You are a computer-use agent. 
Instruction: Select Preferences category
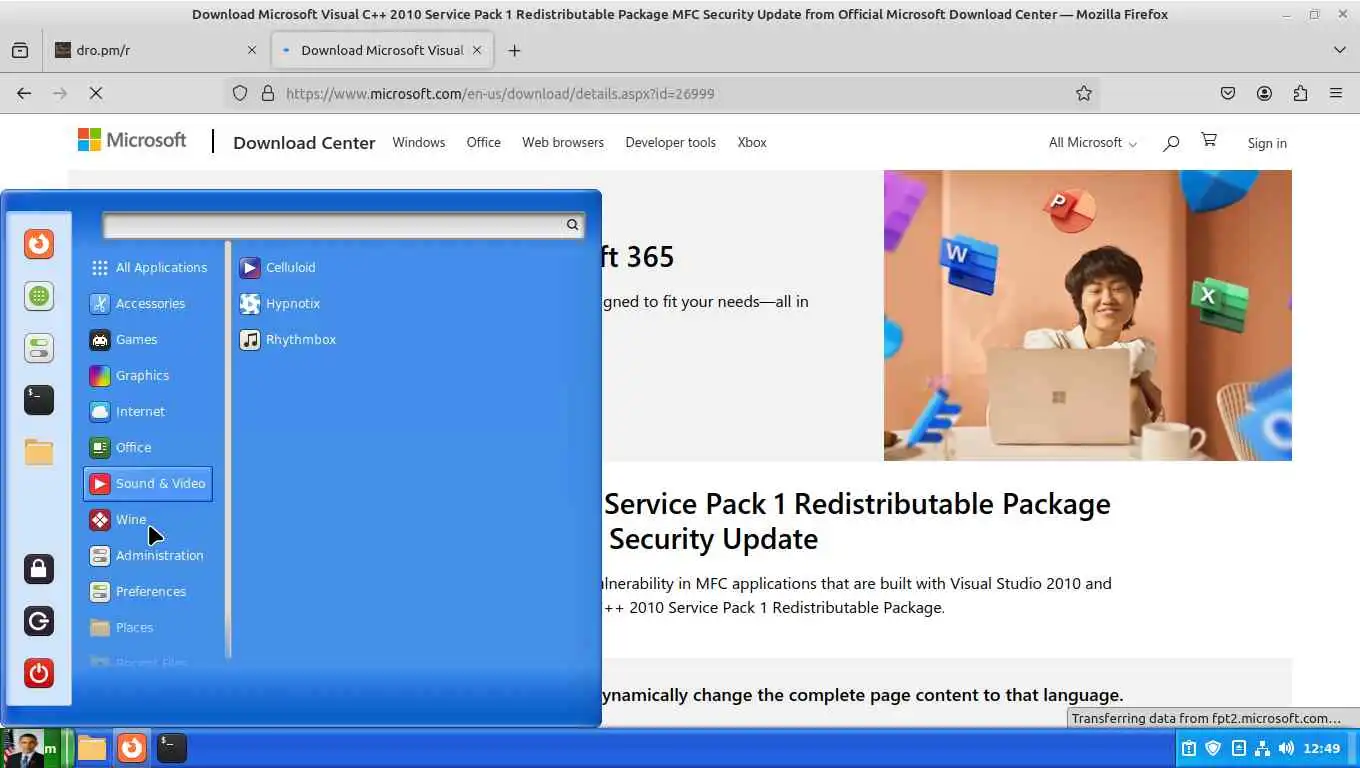148,591
